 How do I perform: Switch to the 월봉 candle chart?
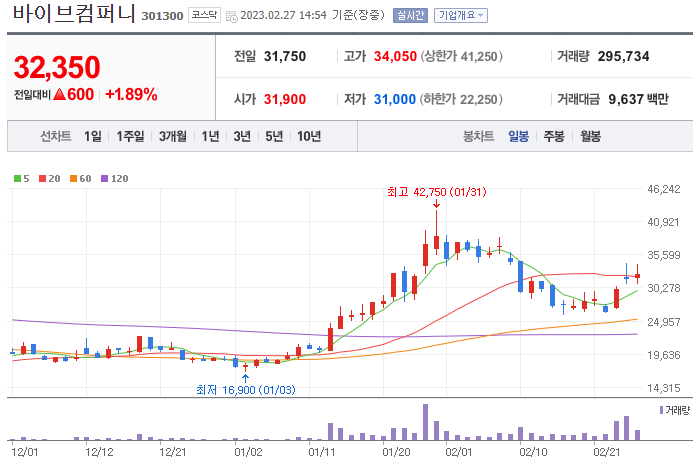click(590, 136)
